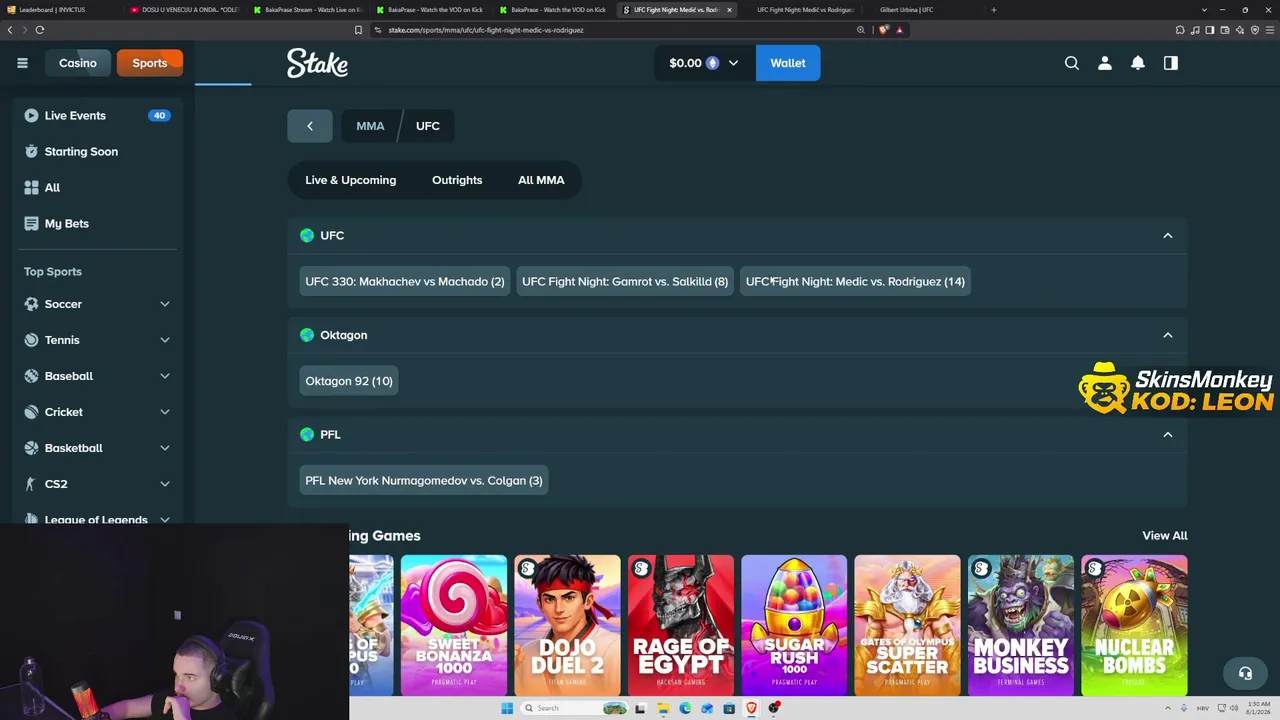Expand the Cricket sidebar chevron

[x=165, y=412]
